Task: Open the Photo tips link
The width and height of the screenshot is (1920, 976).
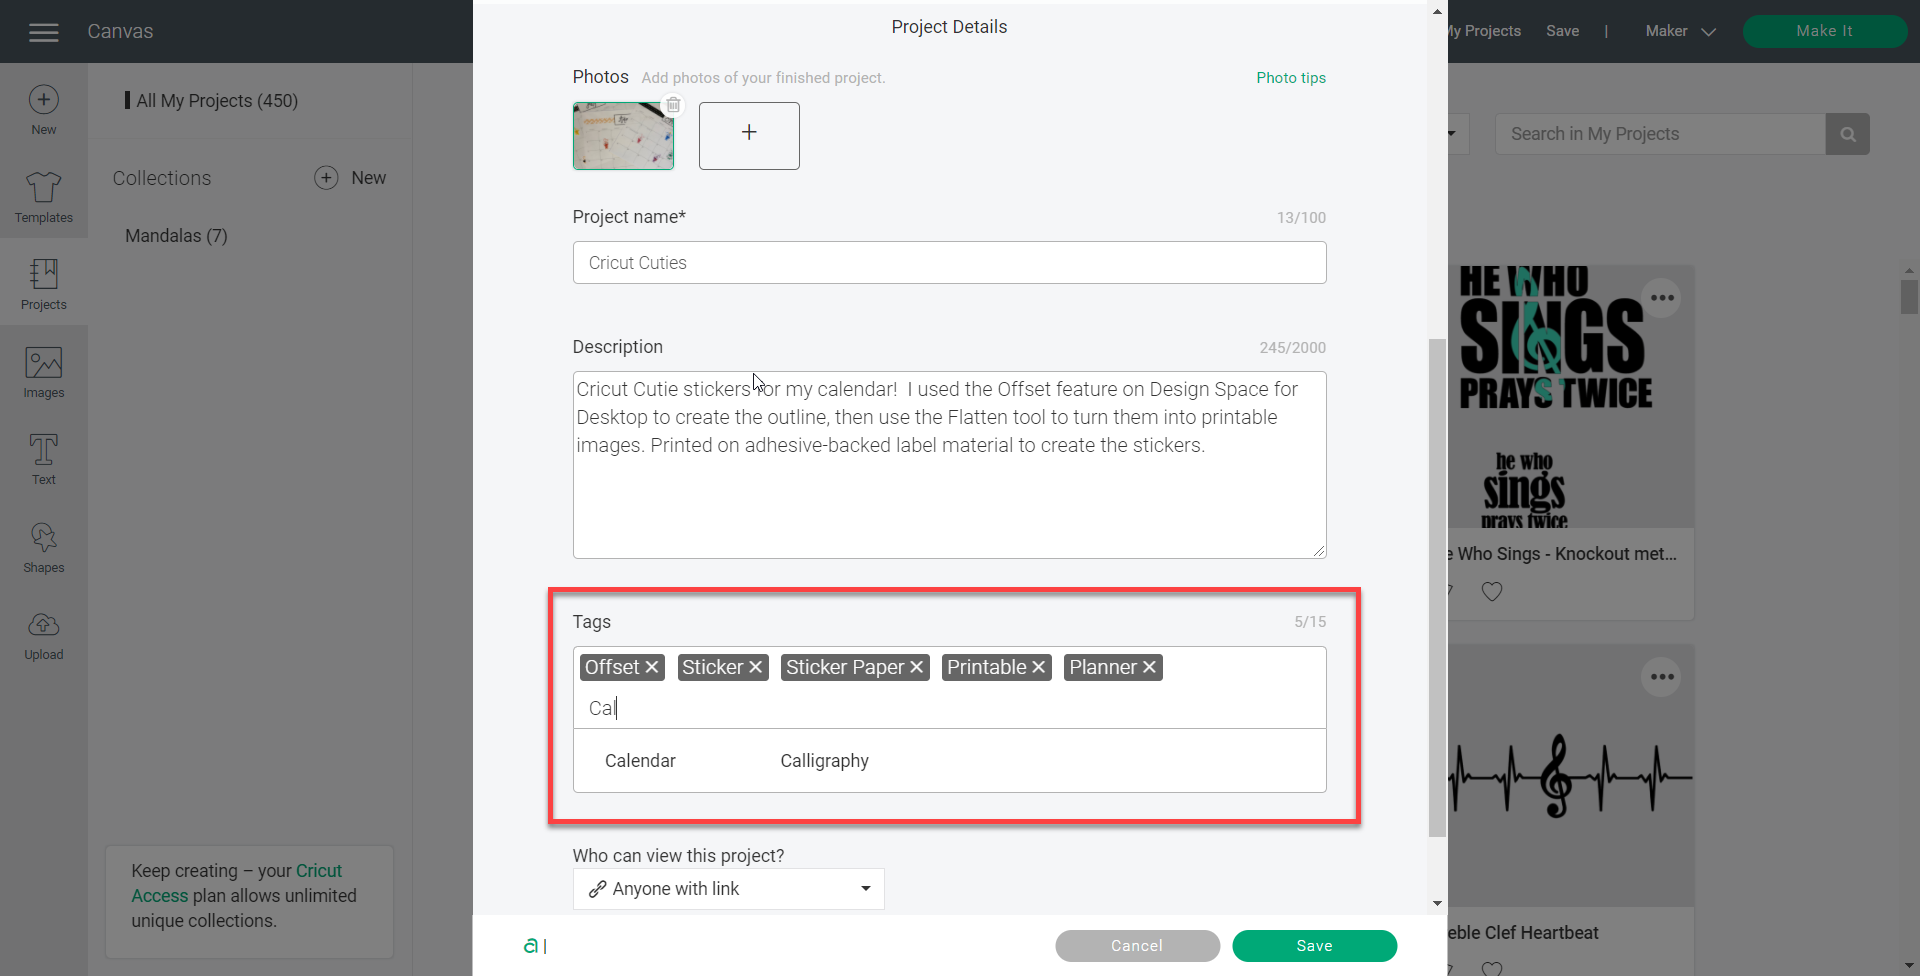Action: 1291,78
